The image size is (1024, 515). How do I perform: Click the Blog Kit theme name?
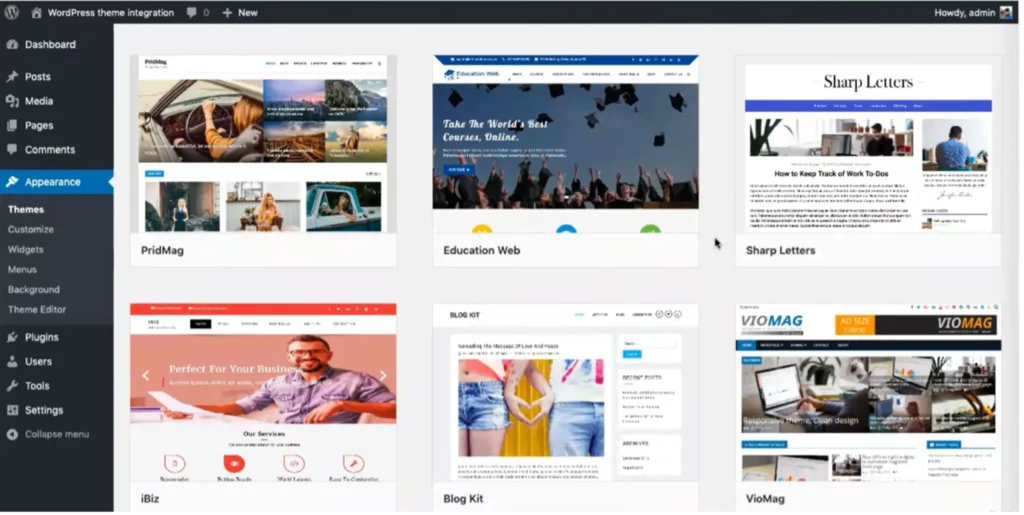coord(463,499)
